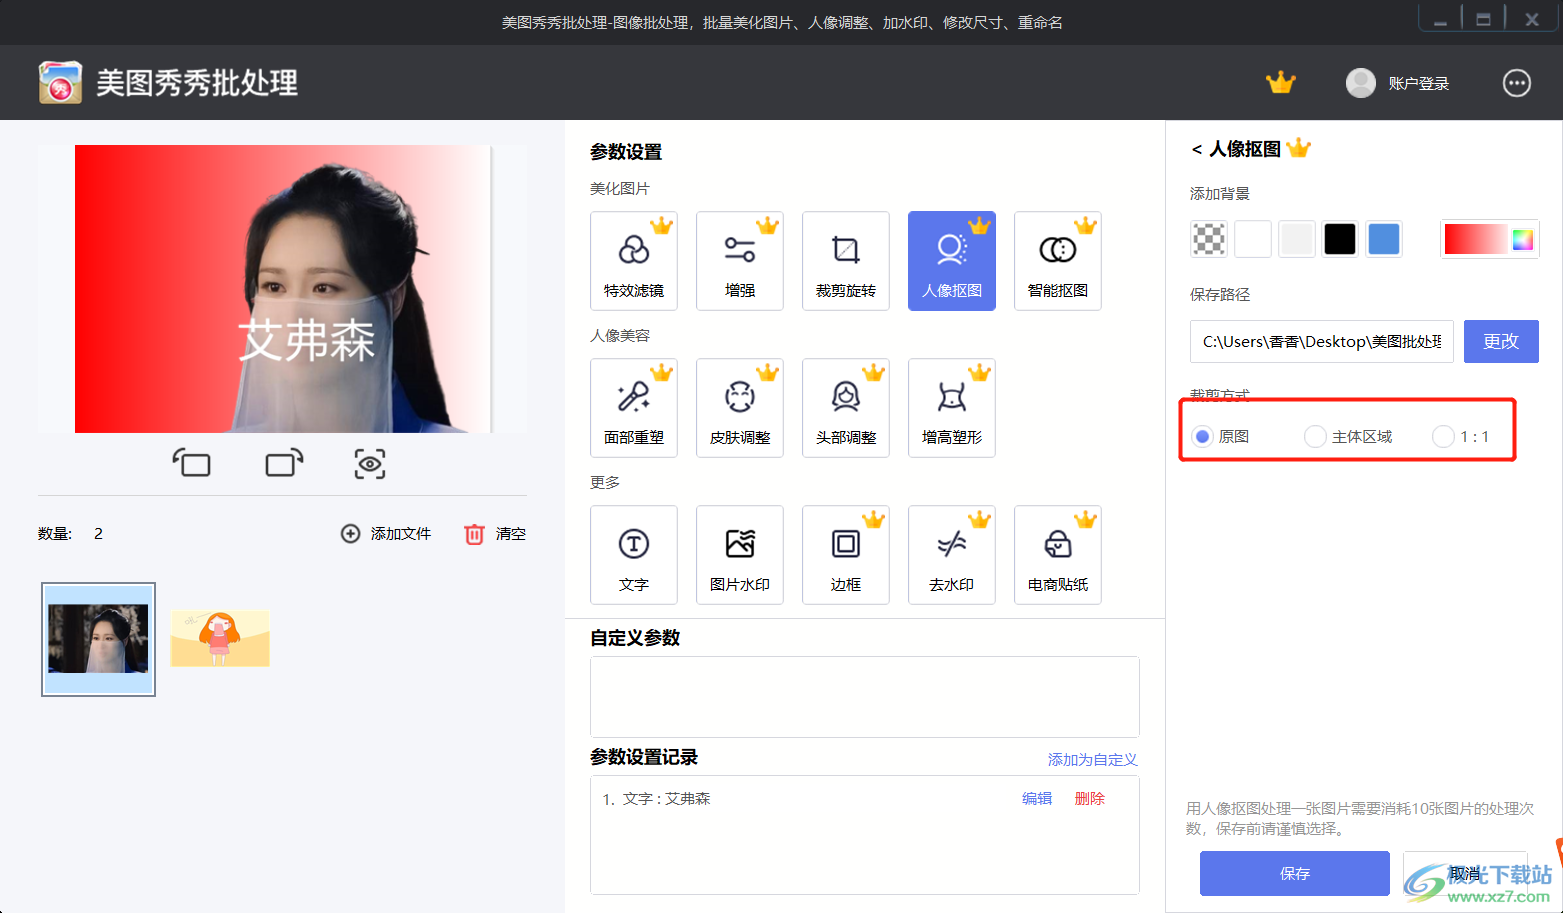Click the eye preview compare icon
Image resolution: width=1563 pixels, height=913 pixels.
(370, 464)
